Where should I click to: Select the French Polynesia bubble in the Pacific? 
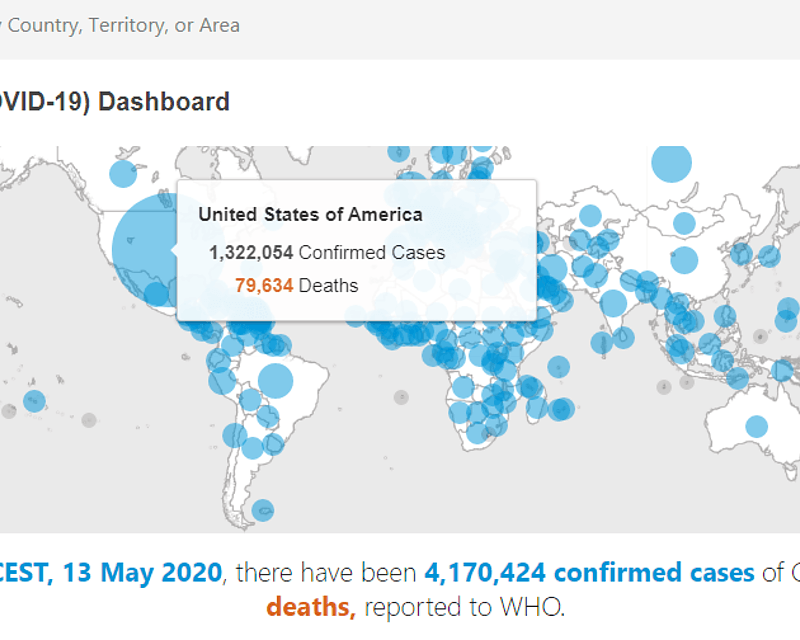pos(34,401)
